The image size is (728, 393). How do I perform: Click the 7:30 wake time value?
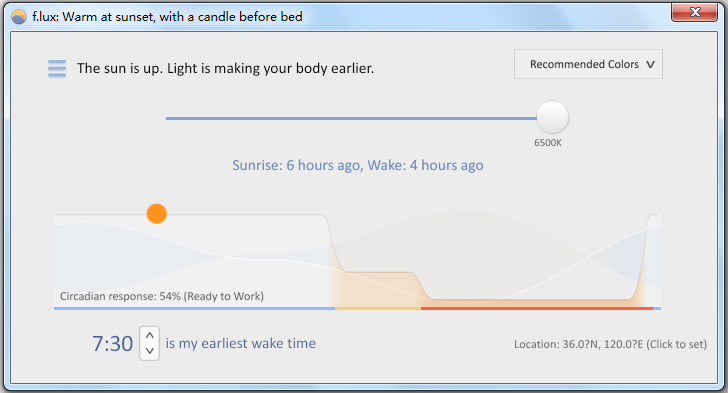click(112, 344)
